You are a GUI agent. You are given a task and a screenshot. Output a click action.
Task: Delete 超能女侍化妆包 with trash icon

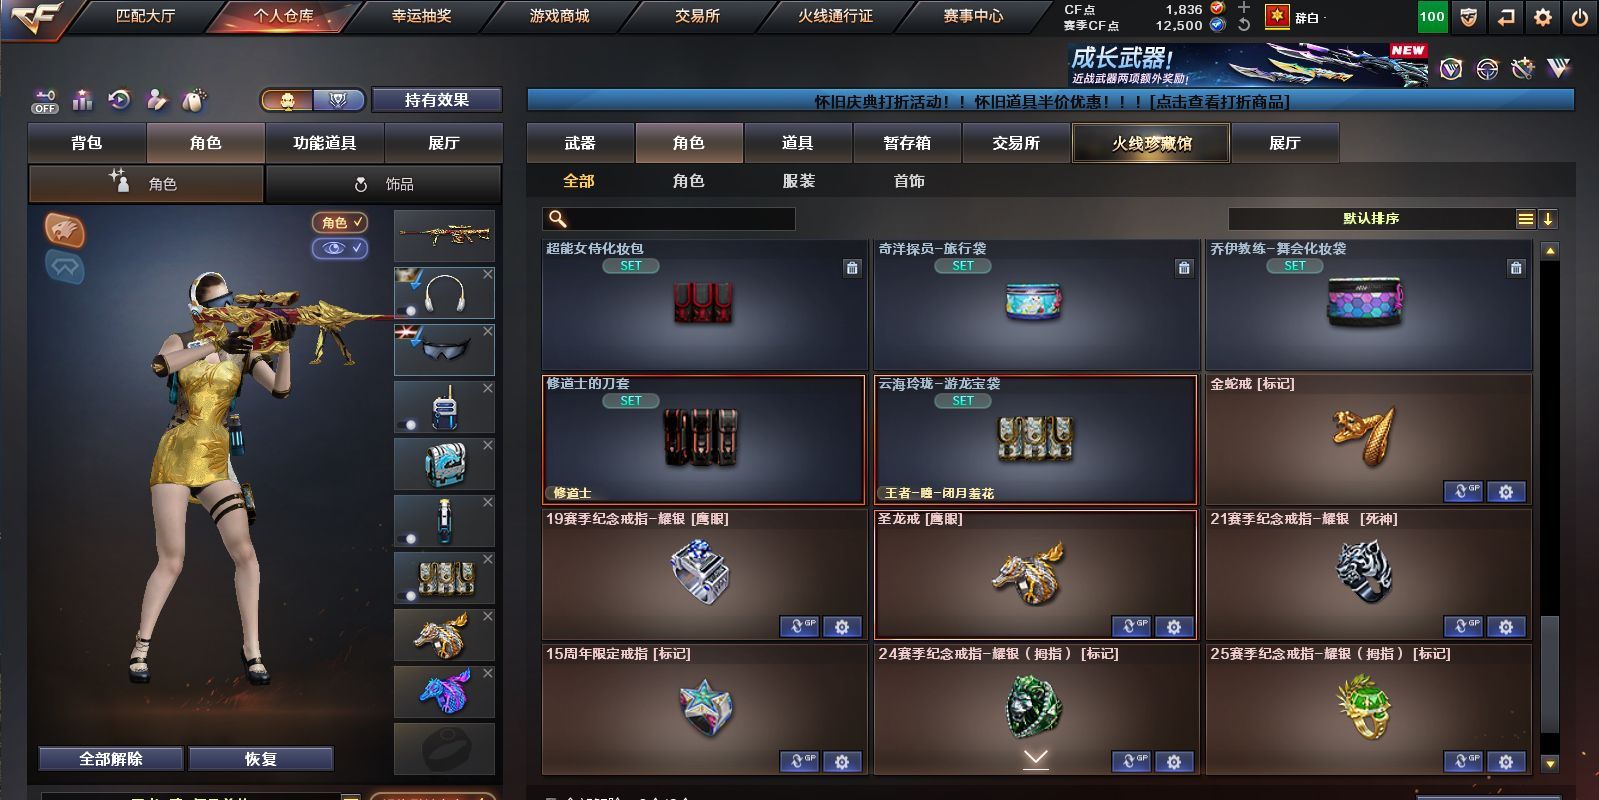[852, 268]
